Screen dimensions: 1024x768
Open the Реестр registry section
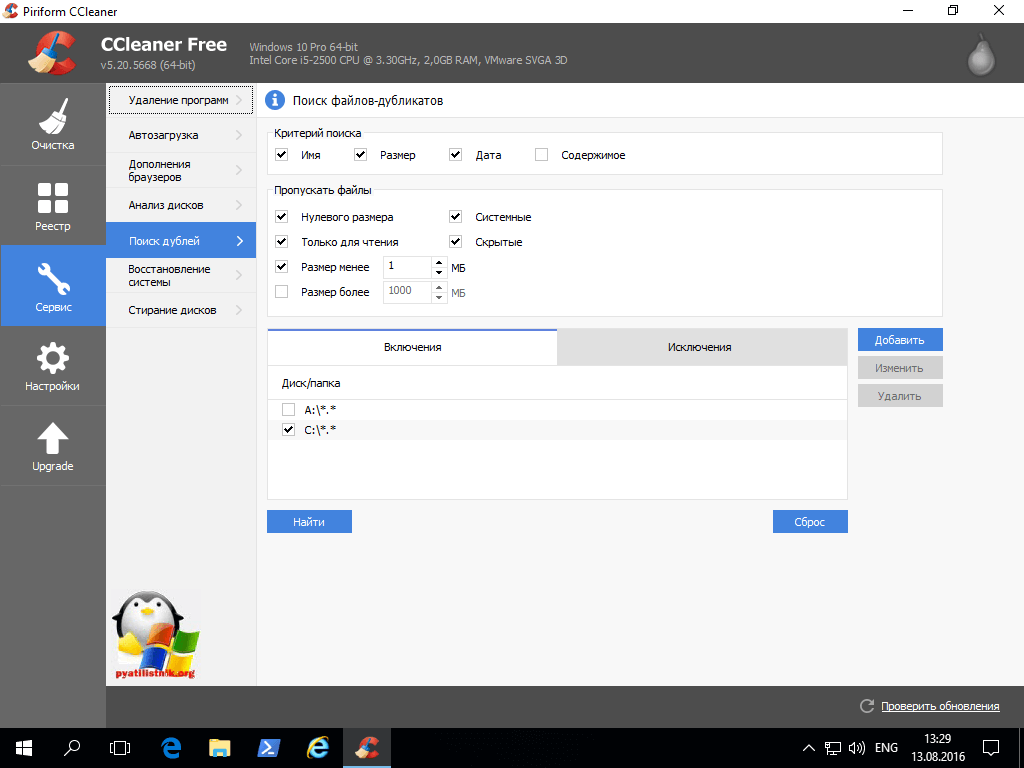click(52, 205)
